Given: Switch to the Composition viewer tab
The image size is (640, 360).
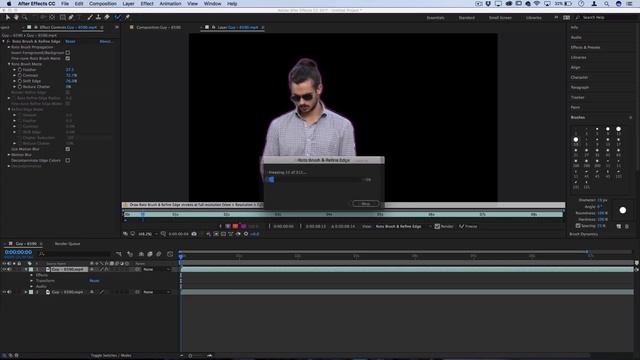Looking at the screenshot, I should tap(158, 27).
